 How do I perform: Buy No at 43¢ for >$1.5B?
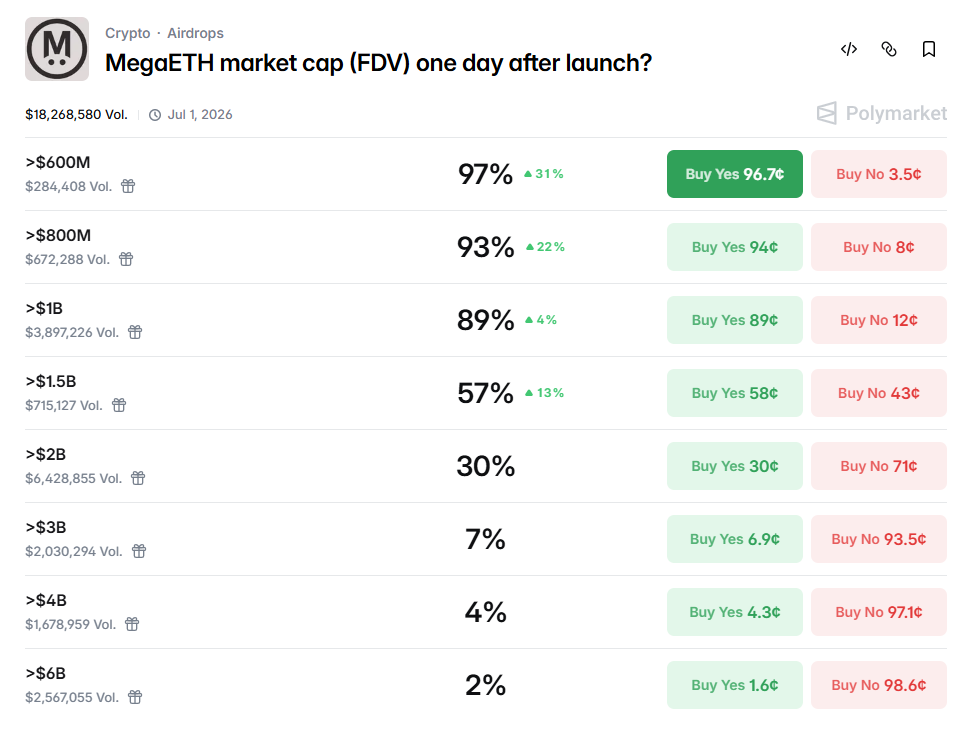(878, 393)
